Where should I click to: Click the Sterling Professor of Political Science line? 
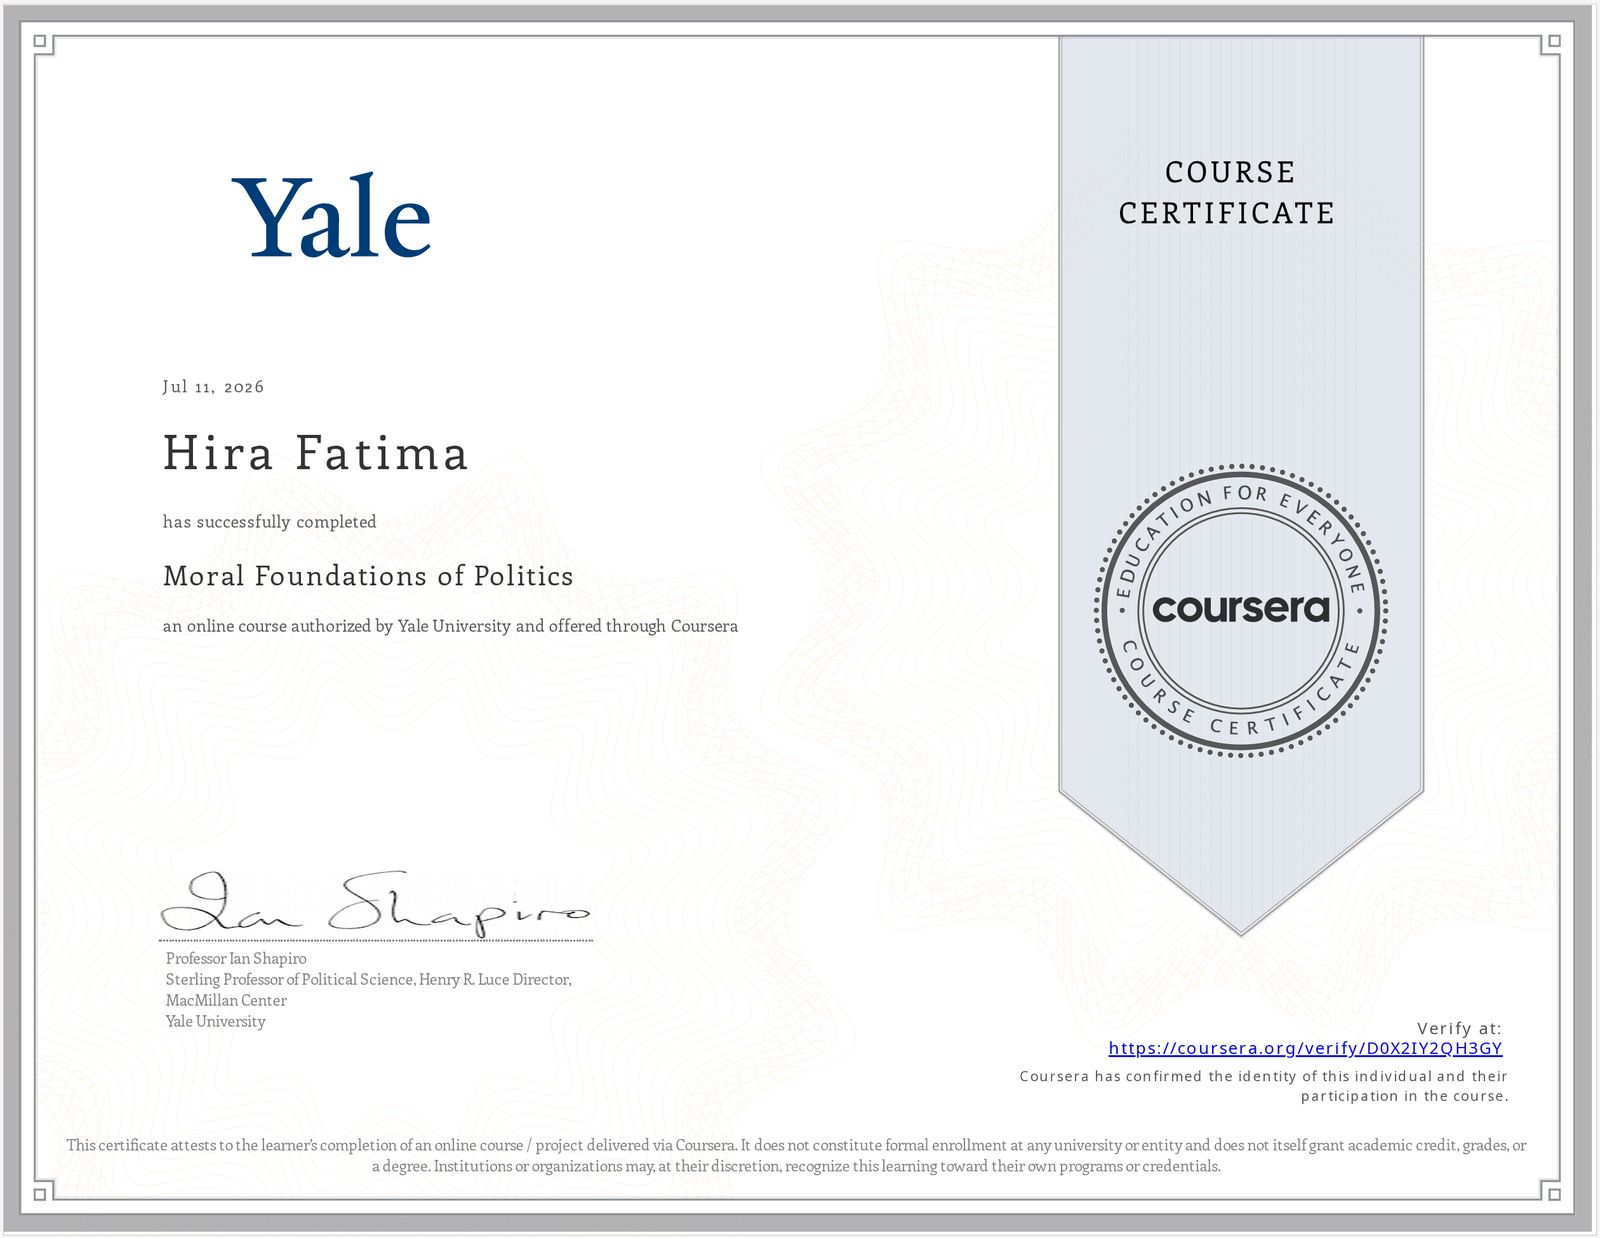pos(369,979)
